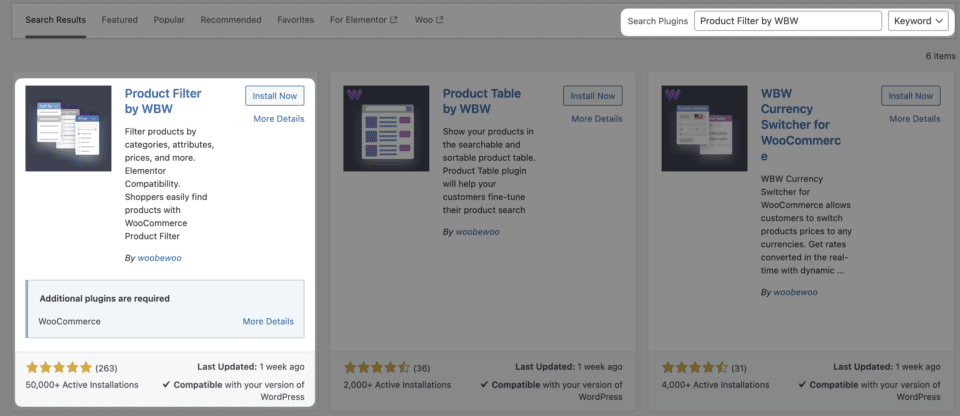Viewport: 960px width, 416px height.
Task: Open the For Elementor external link tab
Action: [363, 20]
